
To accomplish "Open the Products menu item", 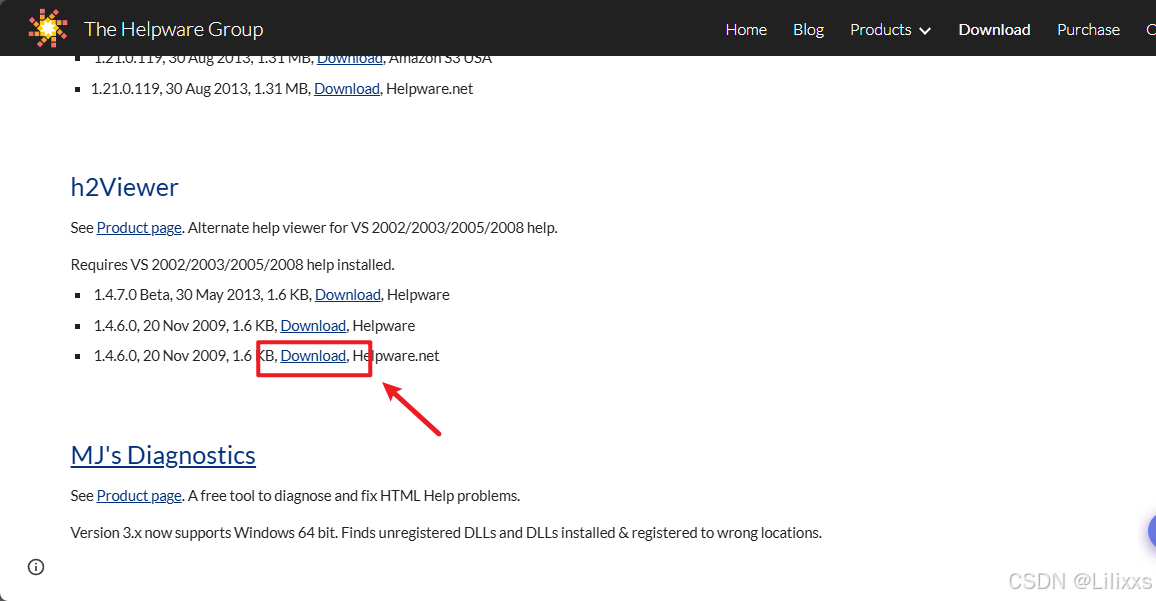I will point(880,29).
